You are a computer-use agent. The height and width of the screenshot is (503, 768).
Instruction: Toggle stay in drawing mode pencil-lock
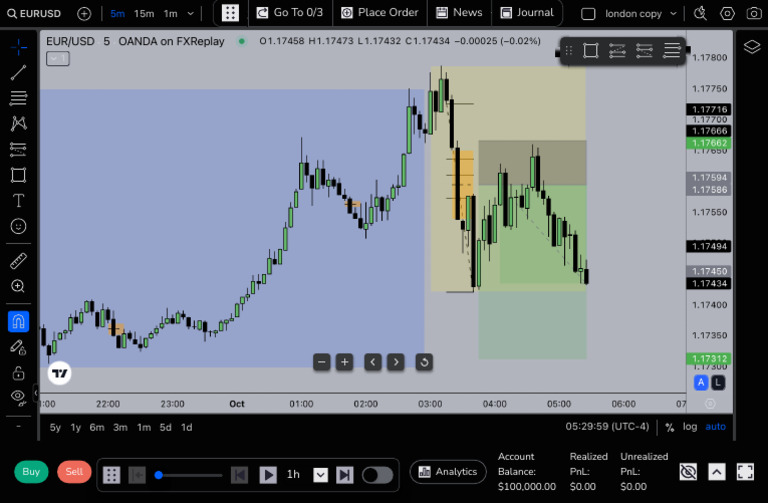pos(19,347)
